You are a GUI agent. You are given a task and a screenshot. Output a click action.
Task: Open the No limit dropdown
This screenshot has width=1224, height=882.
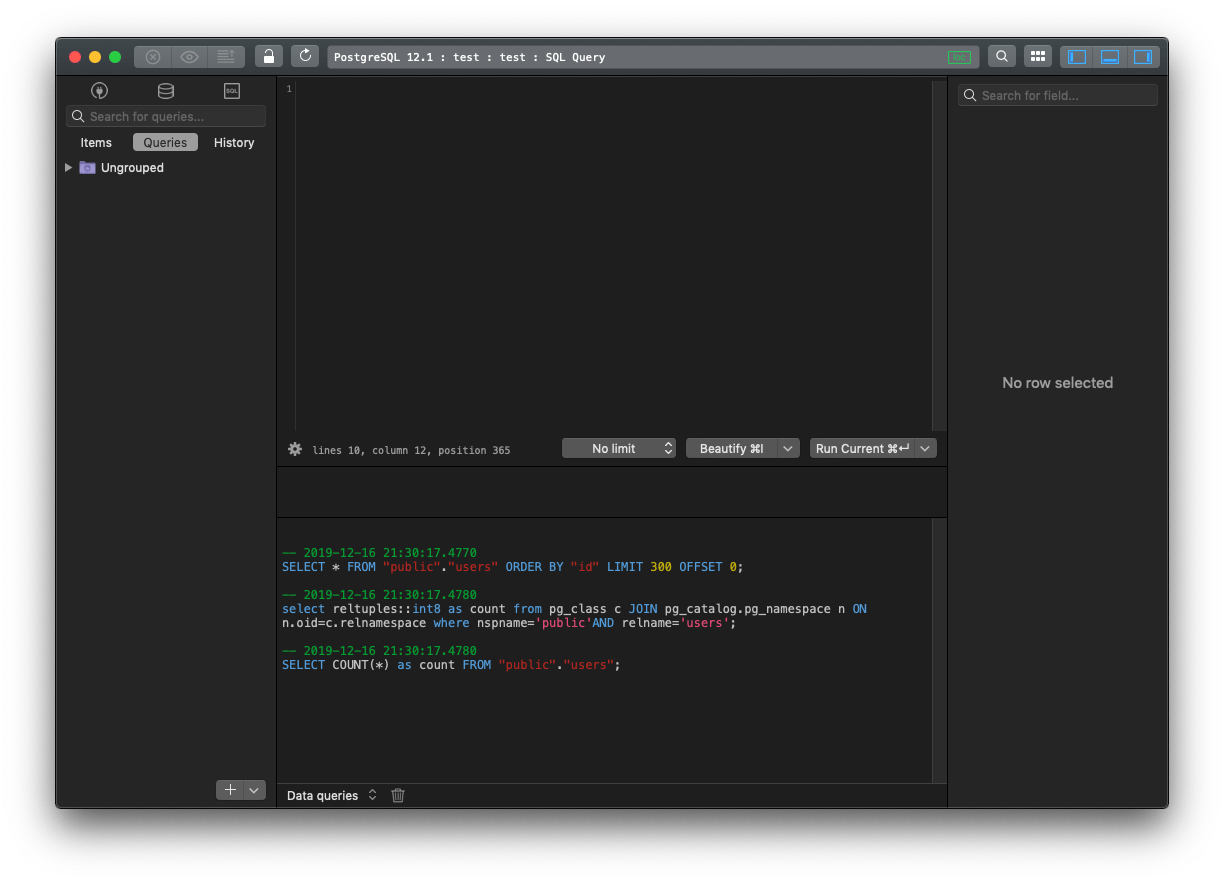[618, 449]
